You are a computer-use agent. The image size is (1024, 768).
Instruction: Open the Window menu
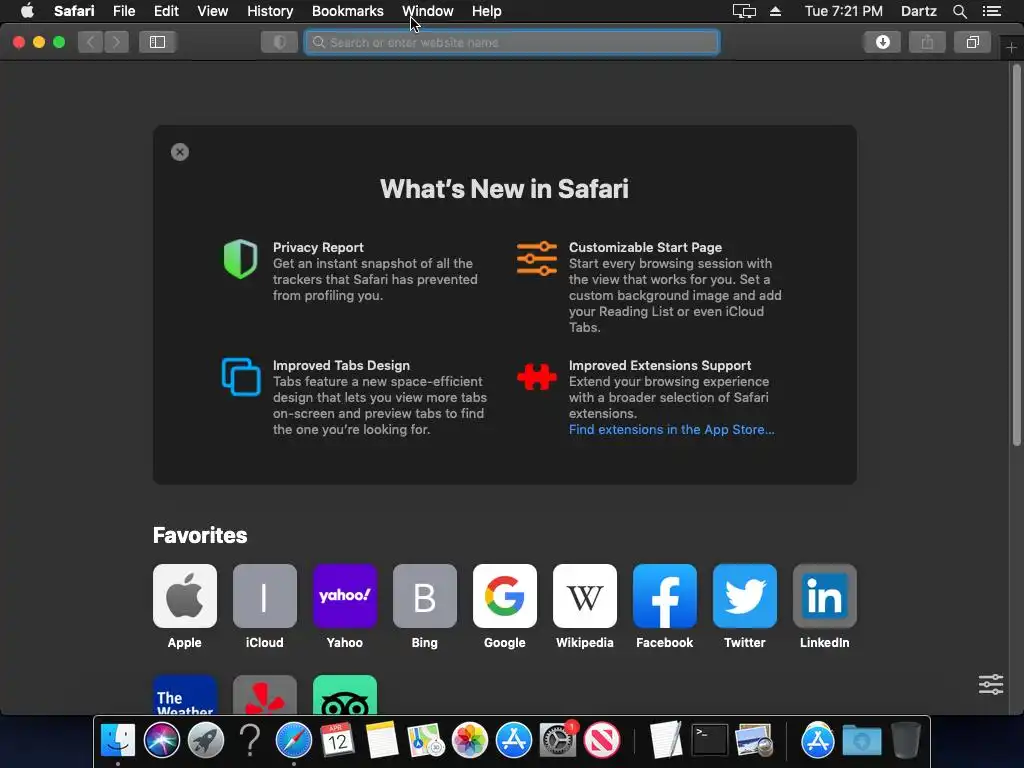click(428, 11)
